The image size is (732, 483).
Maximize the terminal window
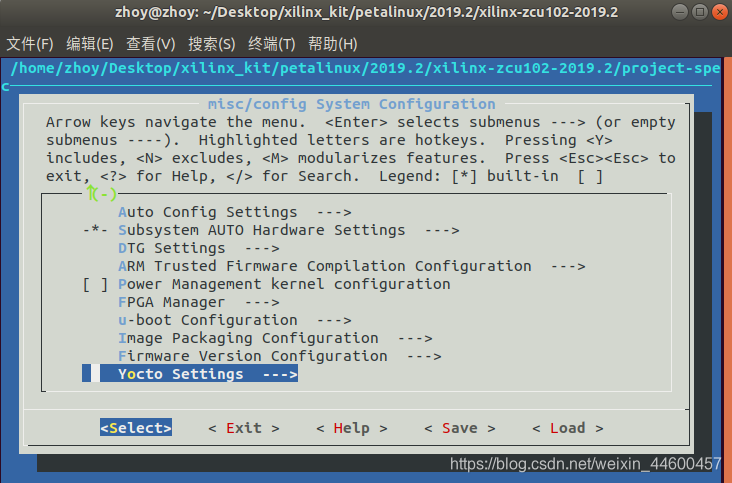700,12
